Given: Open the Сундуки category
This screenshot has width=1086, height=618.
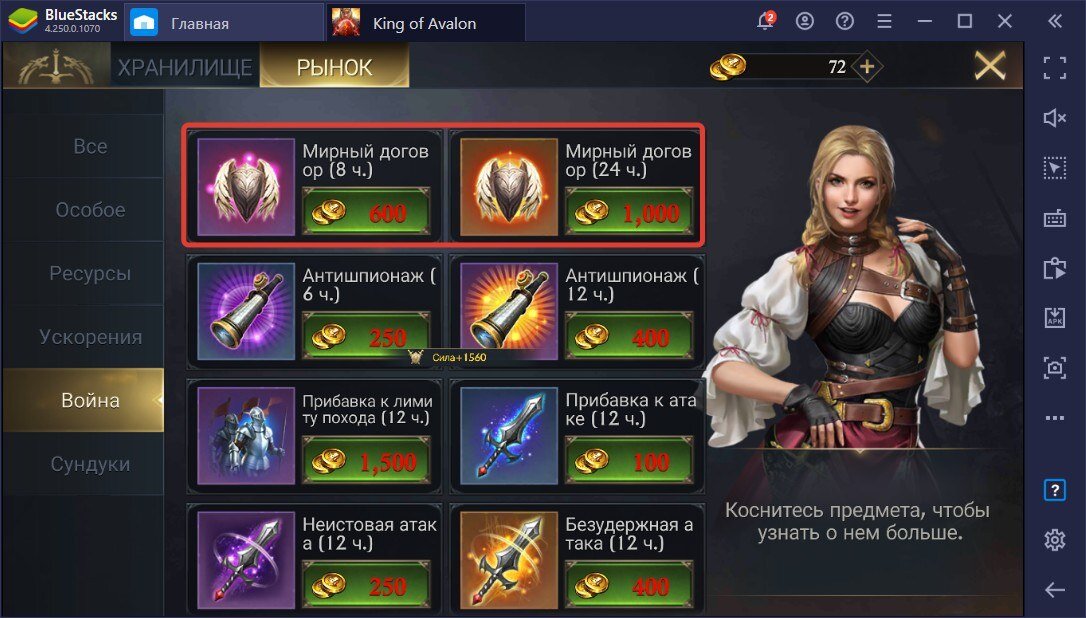Looking at the screenshot, I should [90, 464].
